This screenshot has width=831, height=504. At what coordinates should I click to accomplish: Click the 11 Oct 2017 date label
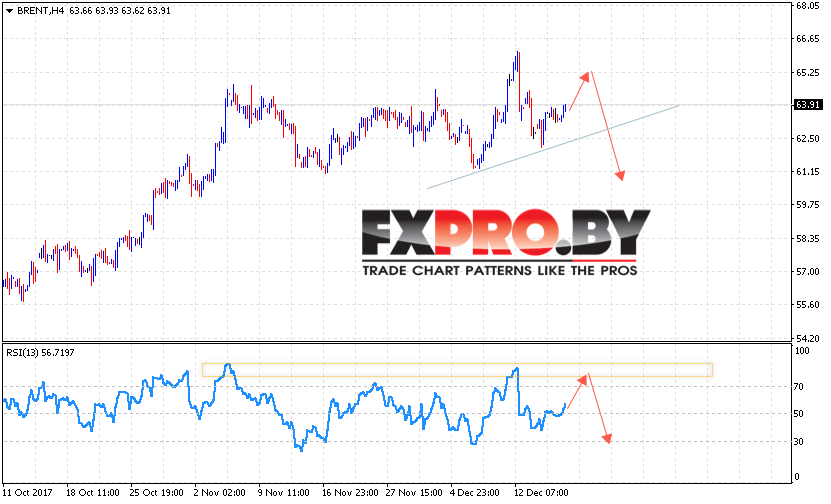click(28, 493)
